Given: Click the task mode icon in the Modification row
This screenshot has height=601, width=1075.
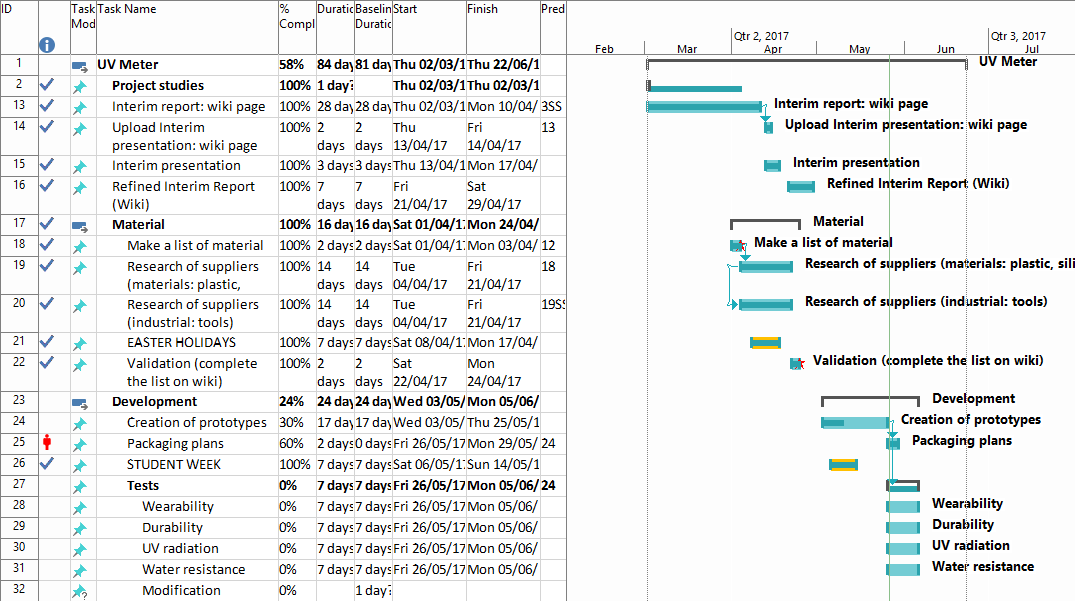Looking at the screenshot, I should tap(80, 591).
